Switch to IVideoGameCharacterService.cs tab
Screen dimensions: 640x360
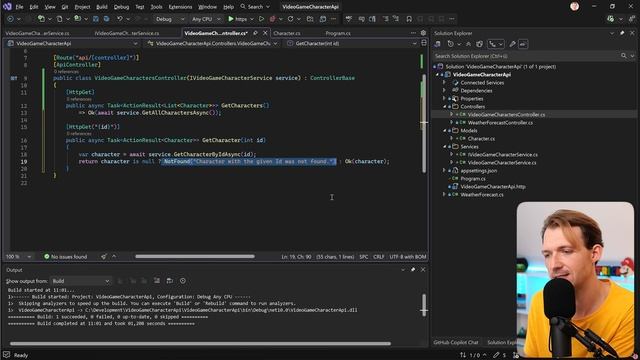pyautogui.click(x=127, y=33)
